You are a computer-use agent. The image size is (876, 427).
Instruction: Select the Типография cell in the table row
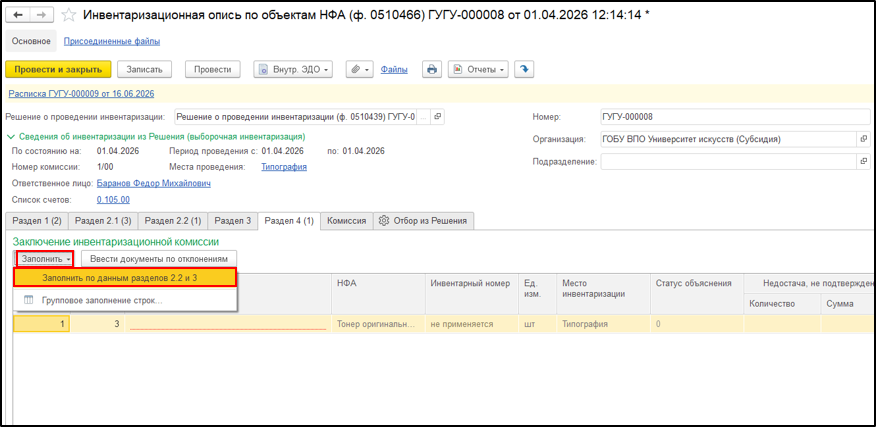[x=603, y=324]
